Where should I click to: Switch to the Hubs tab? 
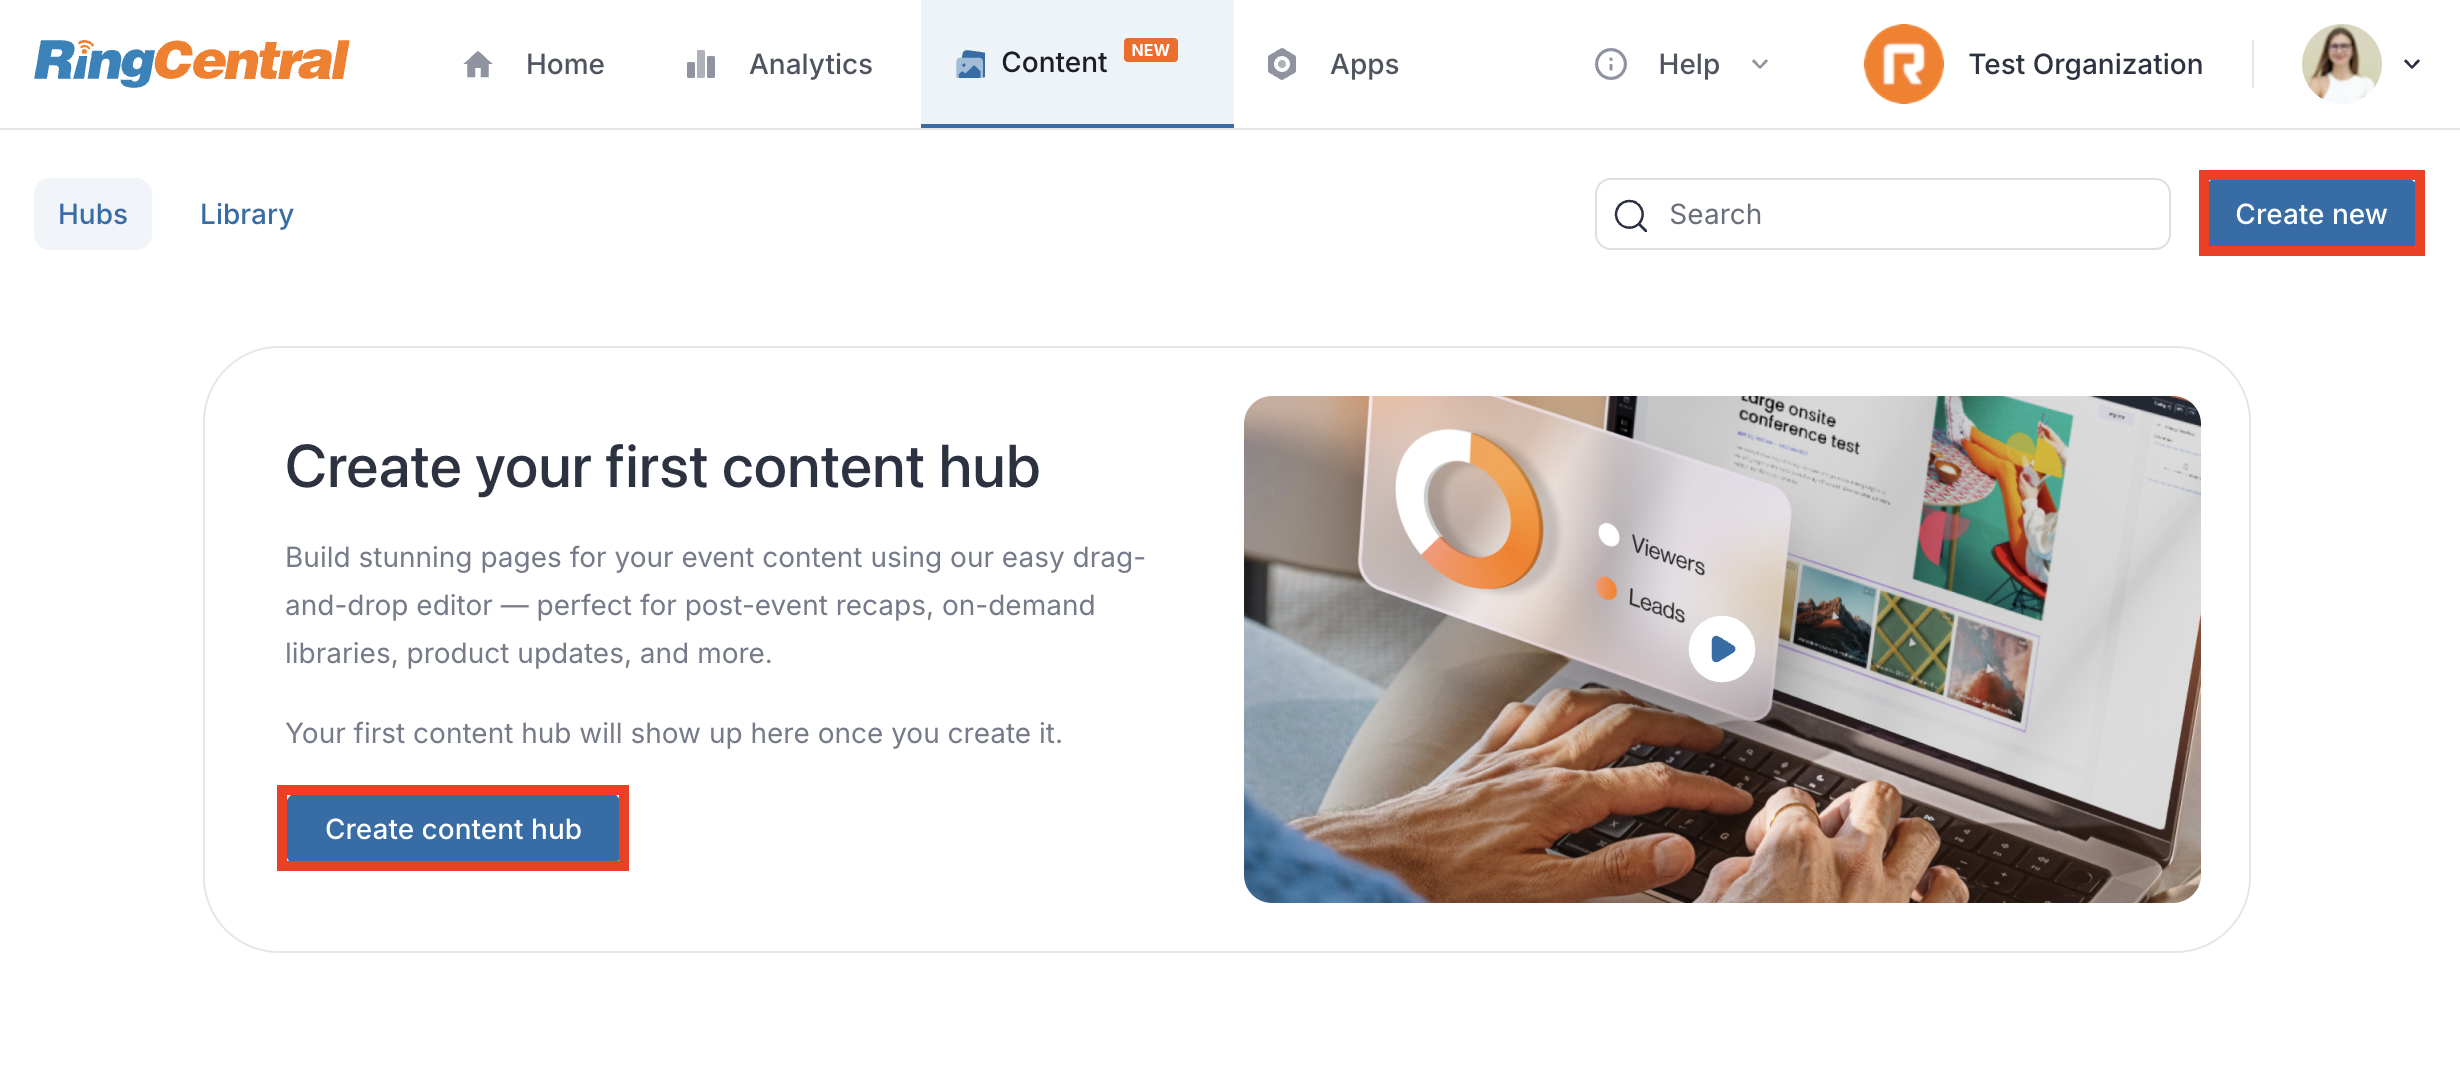coord(93,214)
